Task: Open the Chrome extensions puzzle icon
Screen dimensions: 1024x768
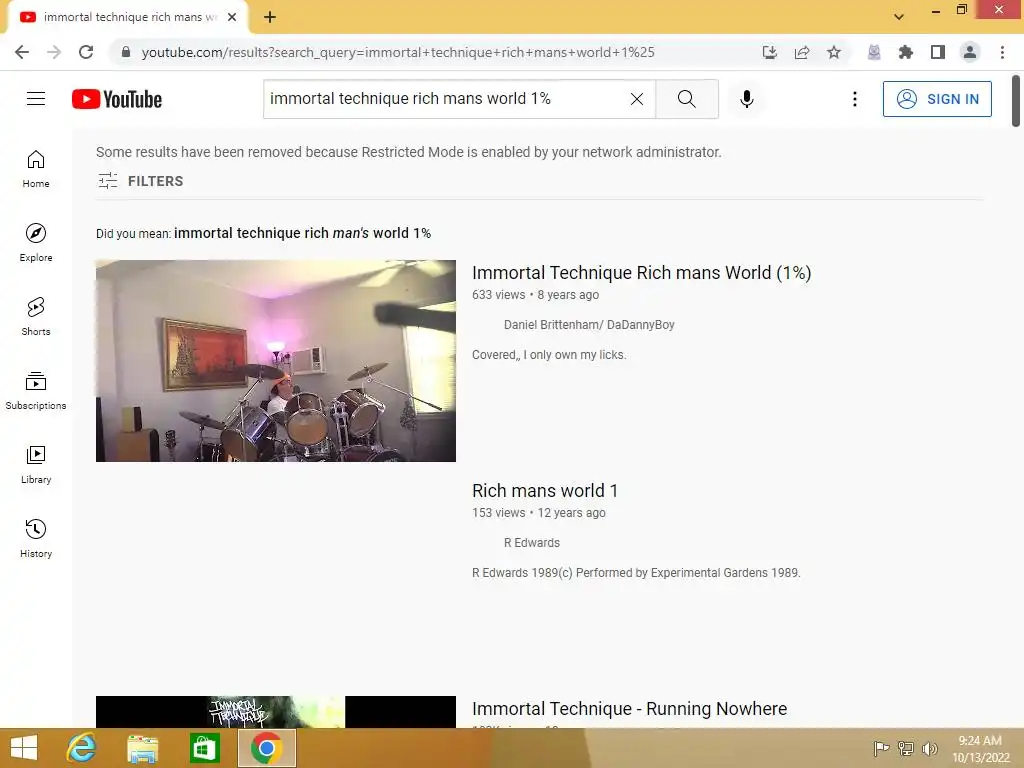Action: pos(906,52)
